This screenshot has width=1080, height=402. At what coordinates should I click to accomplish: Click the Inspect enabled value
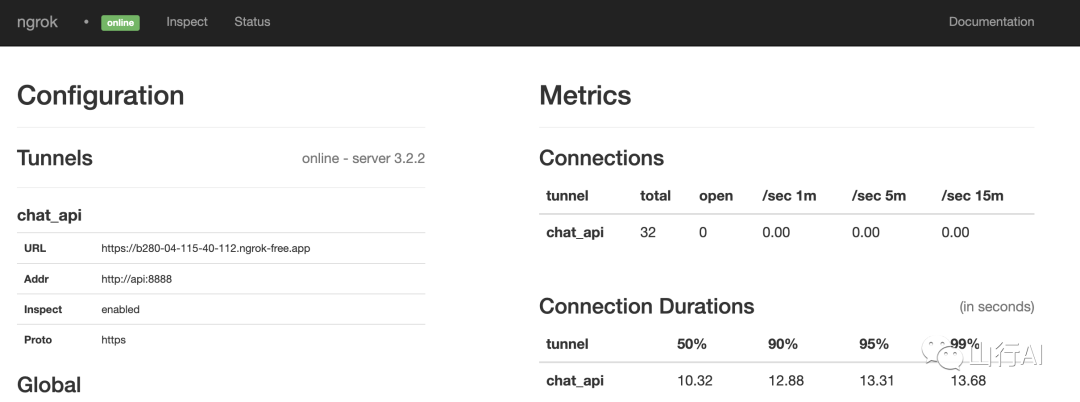120,310
